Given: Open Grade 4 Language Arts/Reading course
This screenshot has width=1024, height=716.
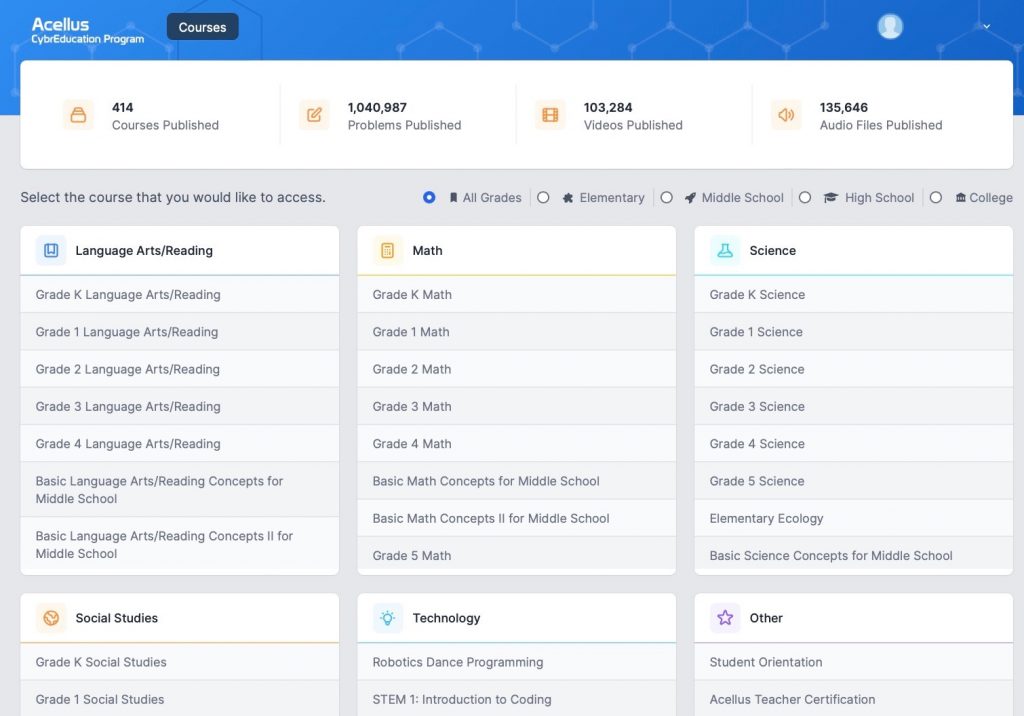Looking at the screenshot, I should point(180,444).
